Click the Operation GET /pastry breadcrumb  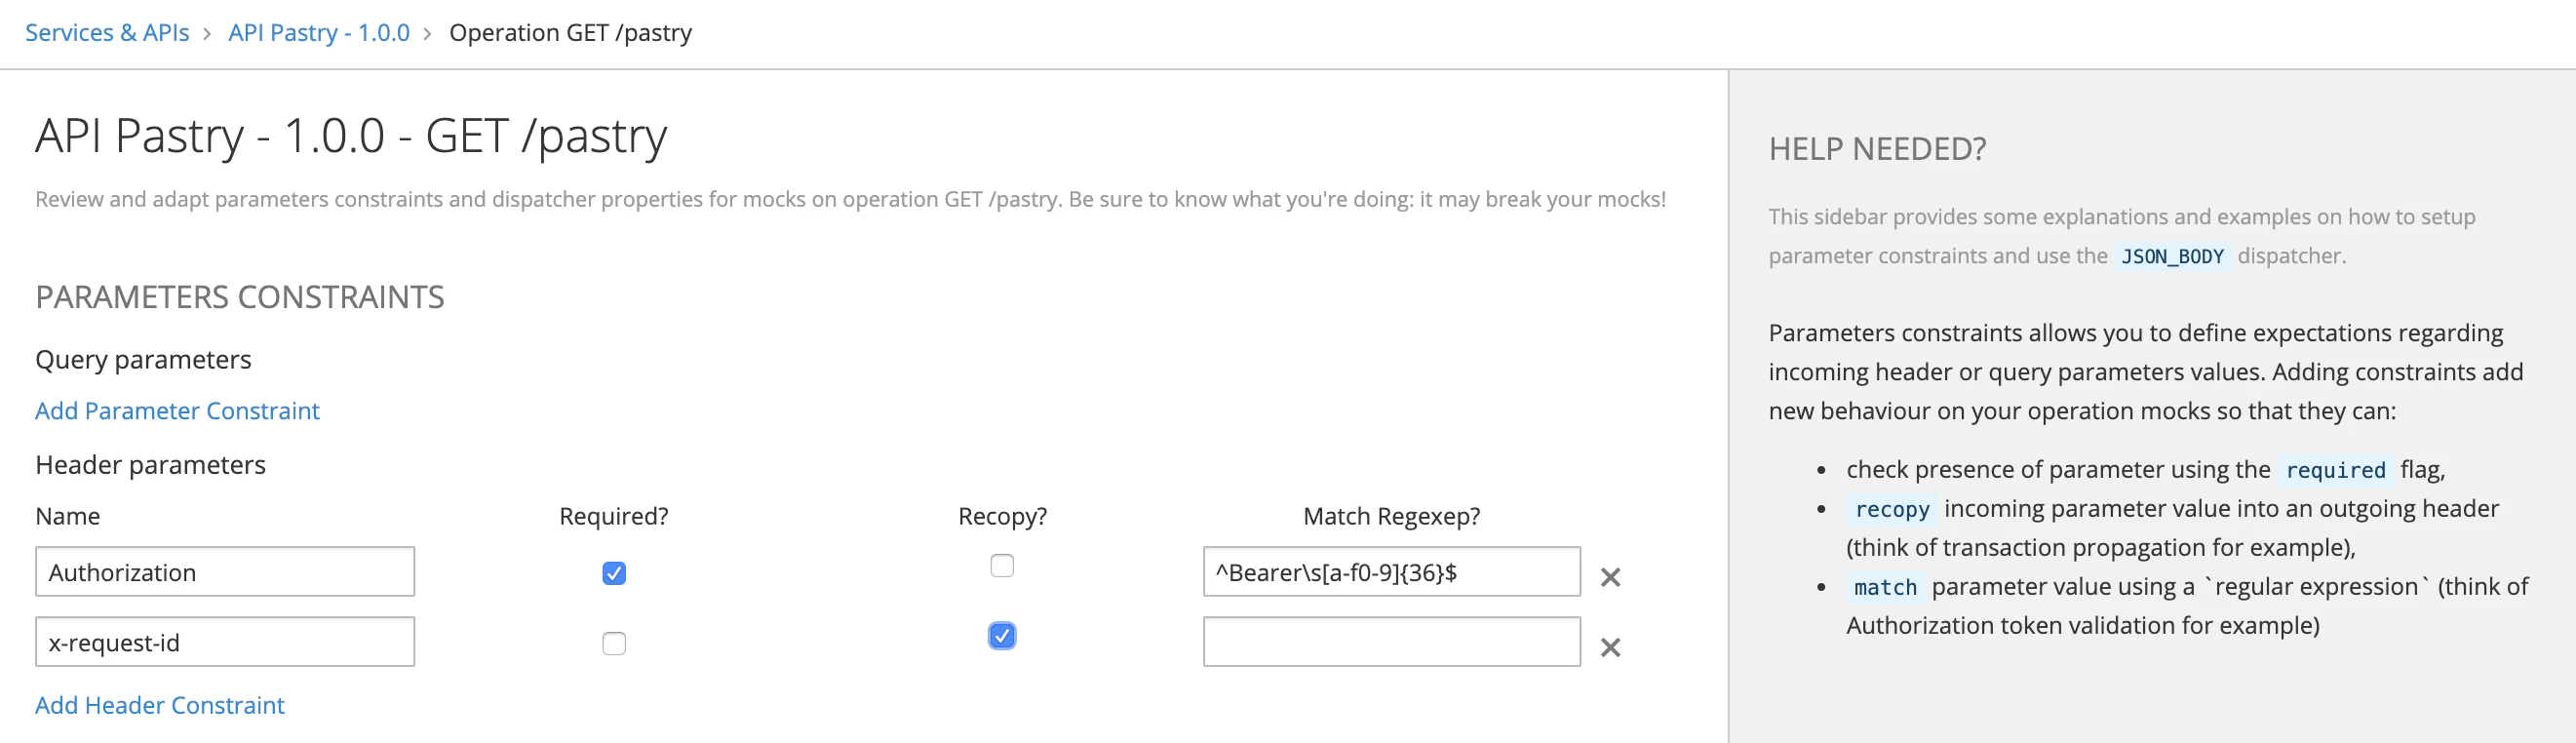(570, 33)
